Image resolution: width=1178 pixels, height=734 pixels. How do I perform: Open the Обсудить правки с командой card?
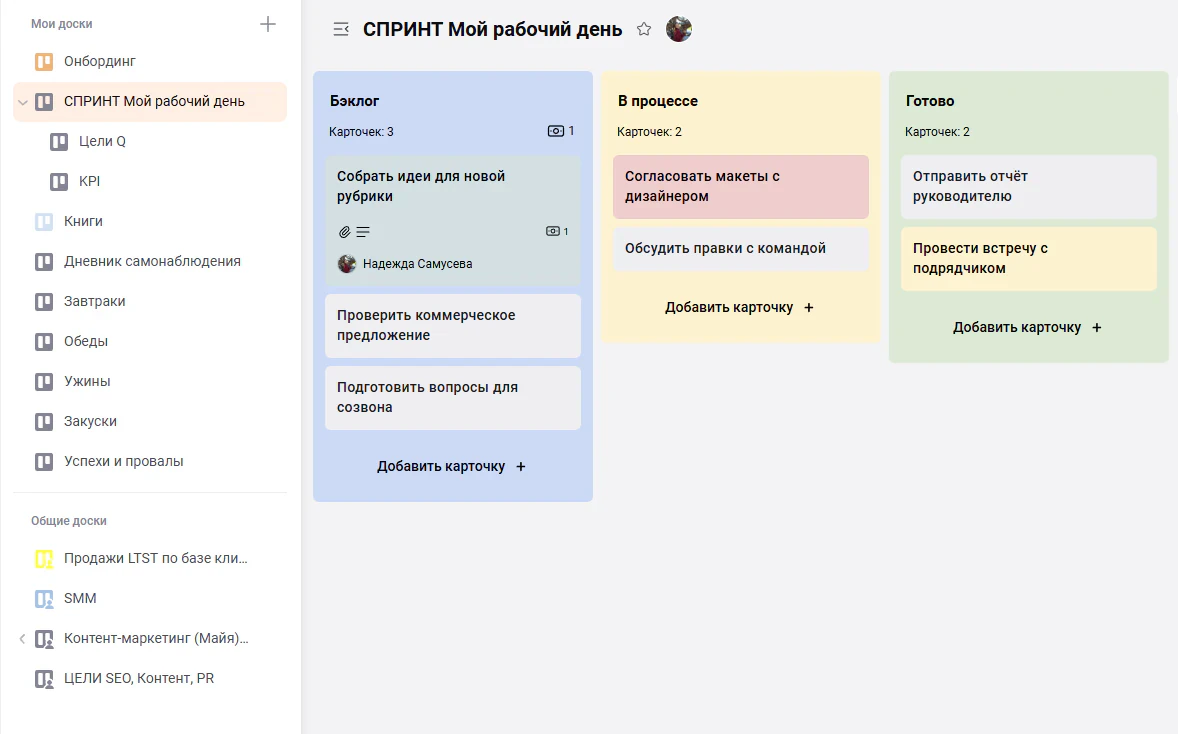tap(741, 249)
